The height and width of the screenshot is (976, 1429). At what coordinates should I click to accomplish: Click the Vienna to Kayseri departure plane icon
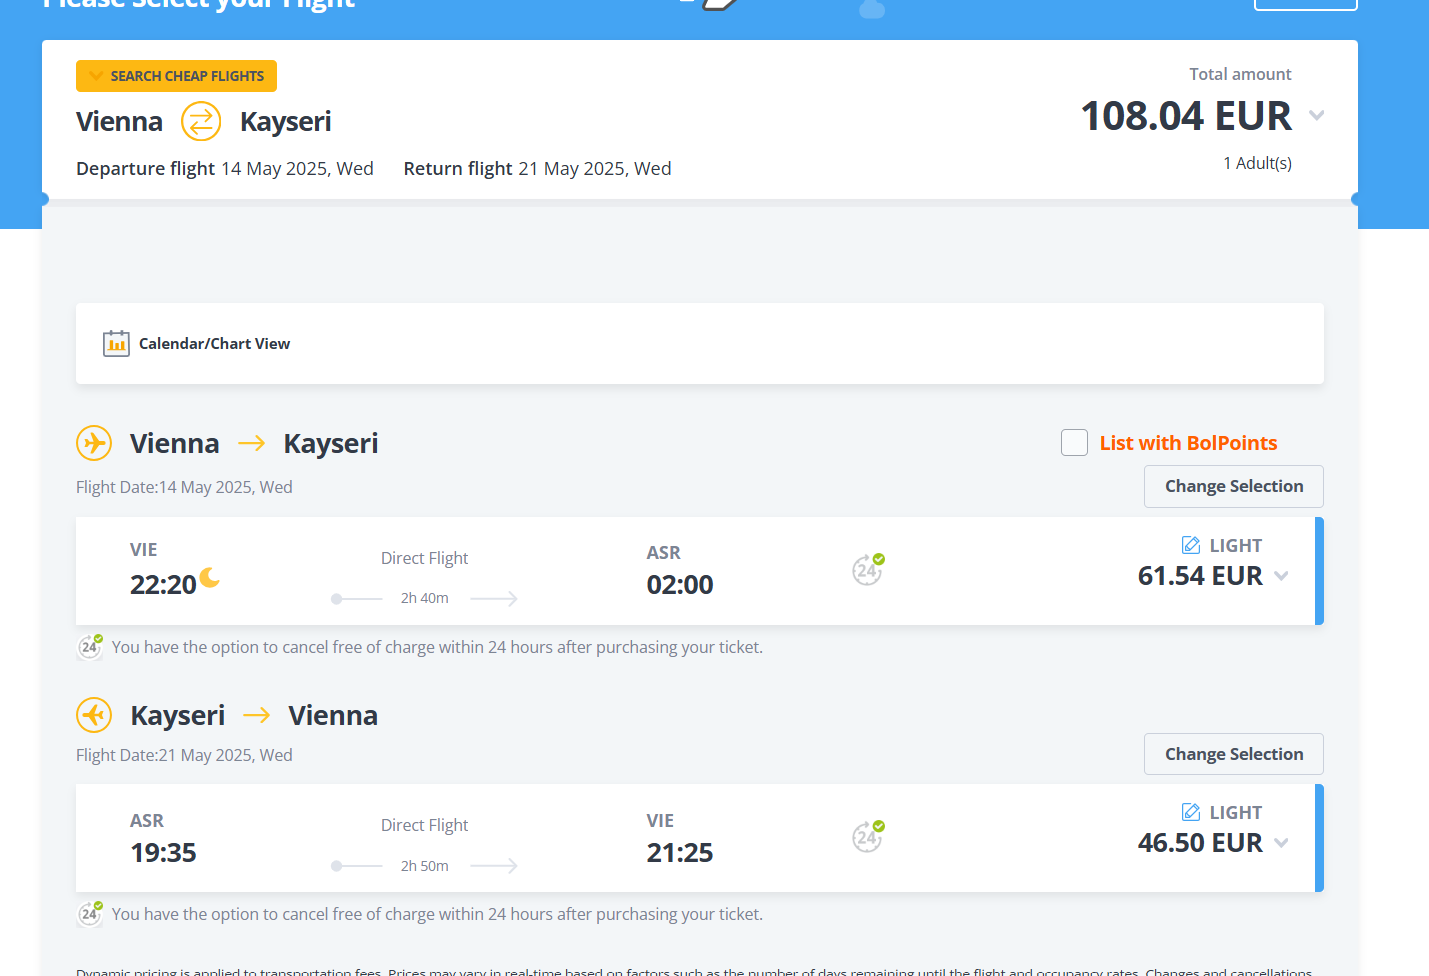94,443
